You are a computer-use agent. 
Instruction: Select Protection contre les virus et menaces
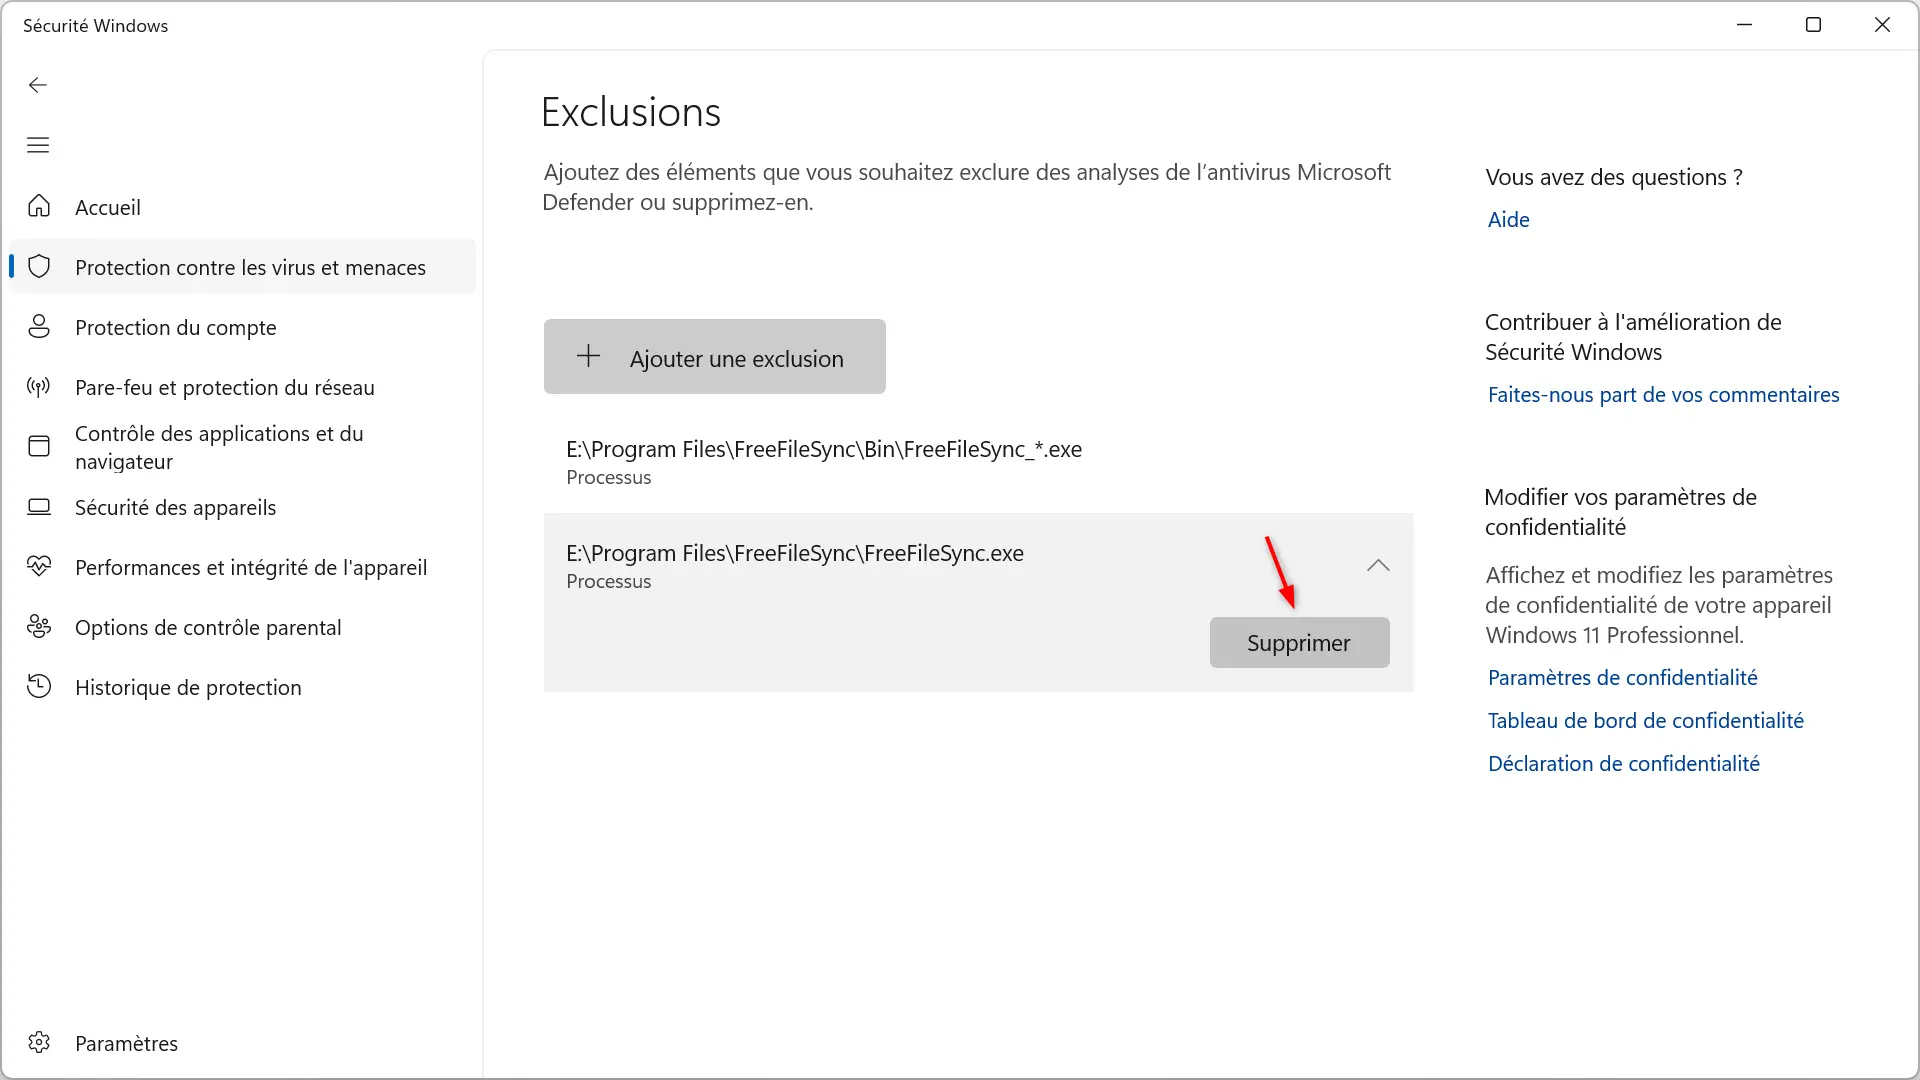click(242, 267)
